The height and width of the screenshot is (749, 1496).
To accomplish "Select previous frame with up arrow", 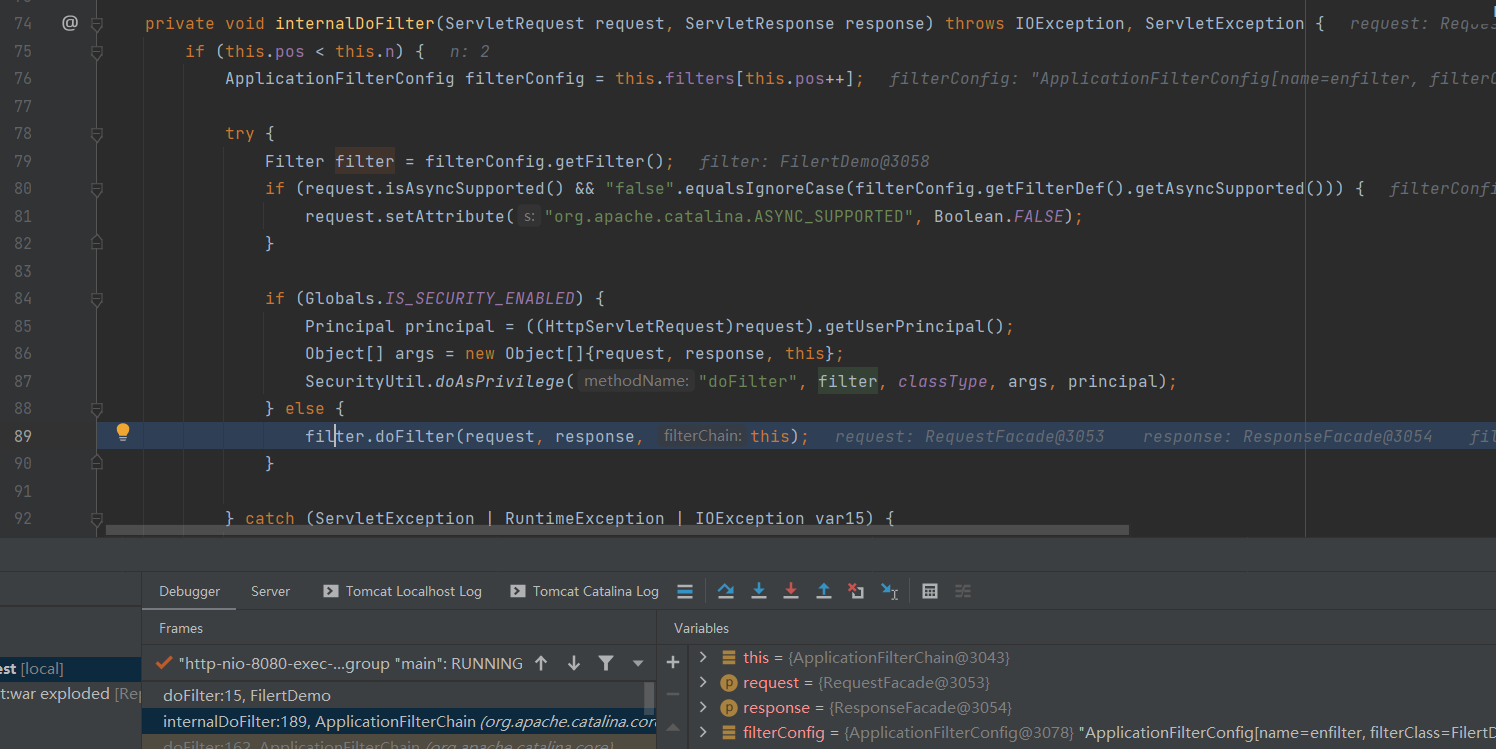I will click(541, 663).
